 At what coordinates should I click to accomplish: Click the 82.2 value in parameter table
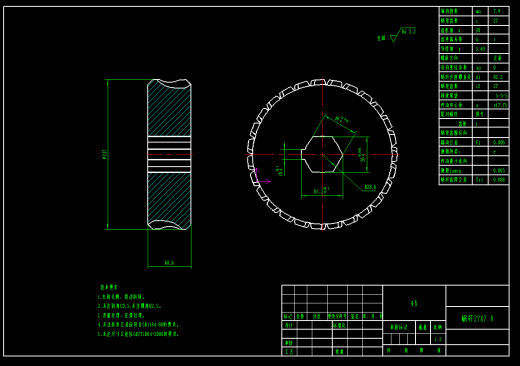coord(498,77)
